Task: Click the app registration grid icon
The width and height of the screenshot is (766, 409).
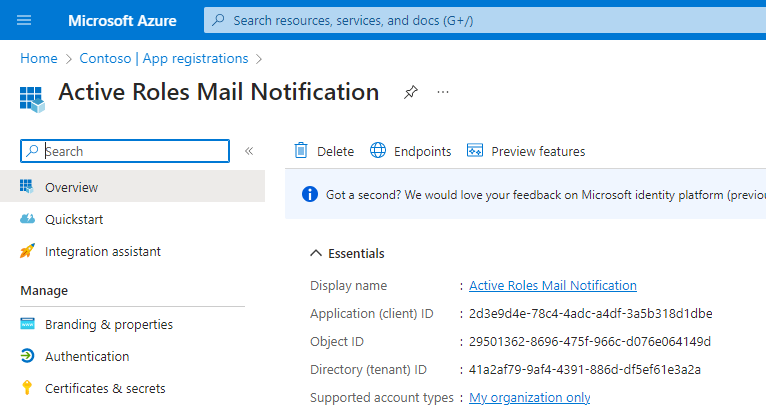Action: (x=32, y=99)
